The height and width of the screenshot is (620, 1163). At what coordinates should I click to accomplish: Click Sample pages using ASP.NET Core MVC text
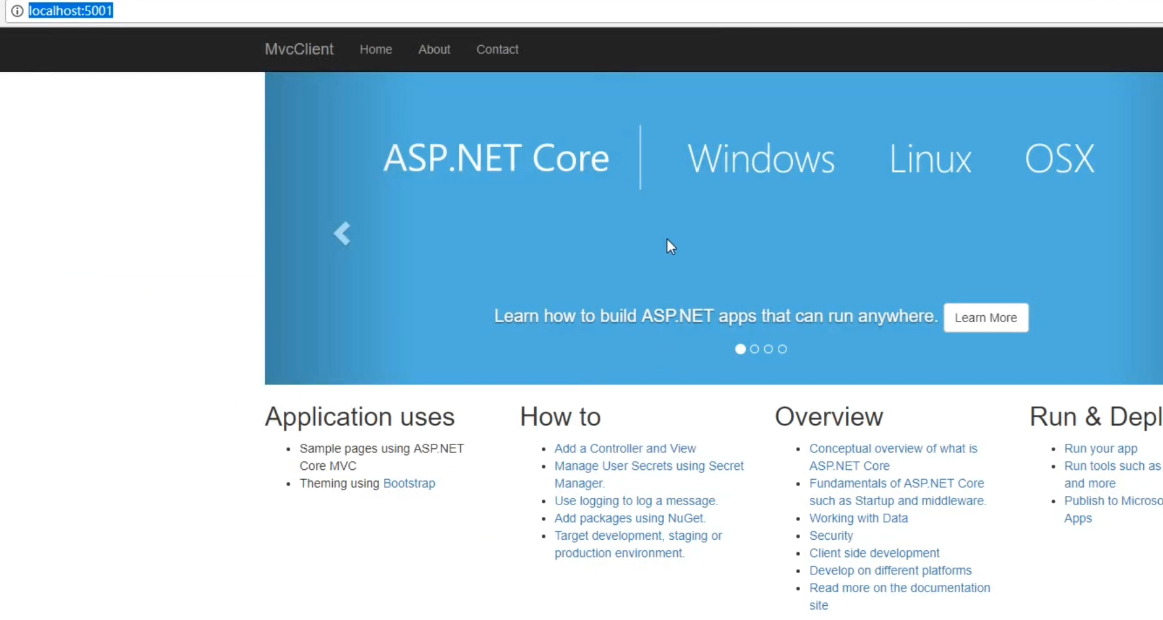pyautogui.click(x=382, y=458)
